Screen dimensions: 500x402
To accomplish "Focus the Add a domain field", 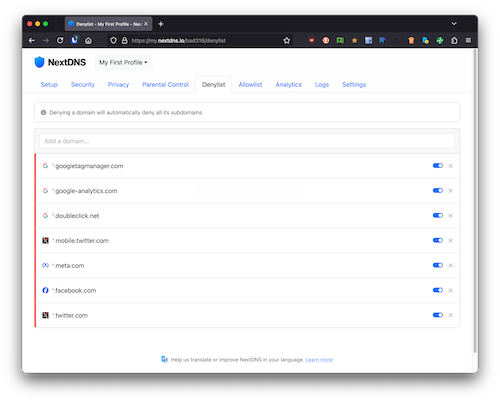I will (x=247, y=141).
